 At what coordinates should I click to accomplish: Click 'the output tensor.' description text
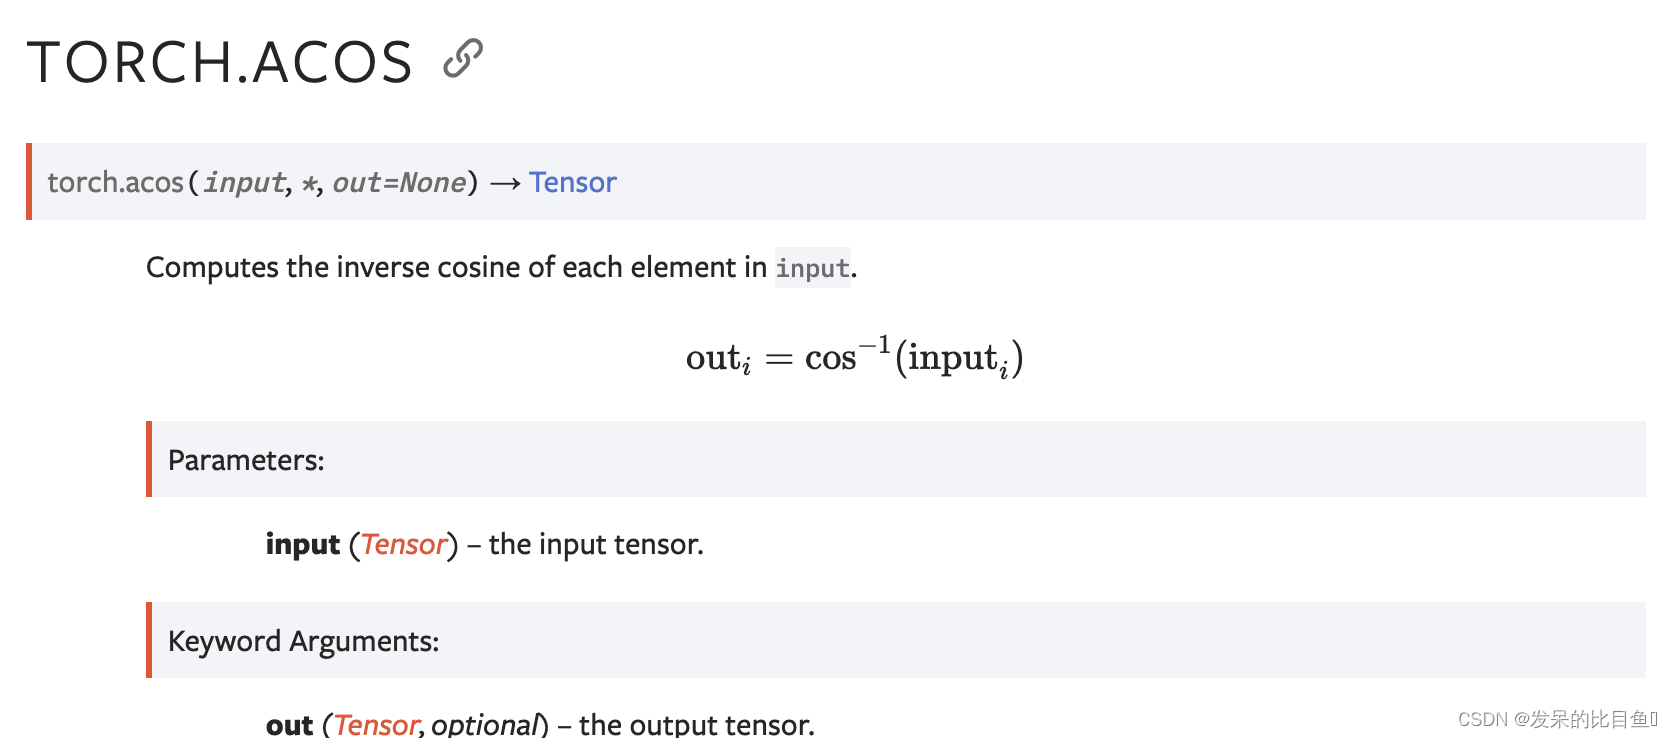(697, 724)
